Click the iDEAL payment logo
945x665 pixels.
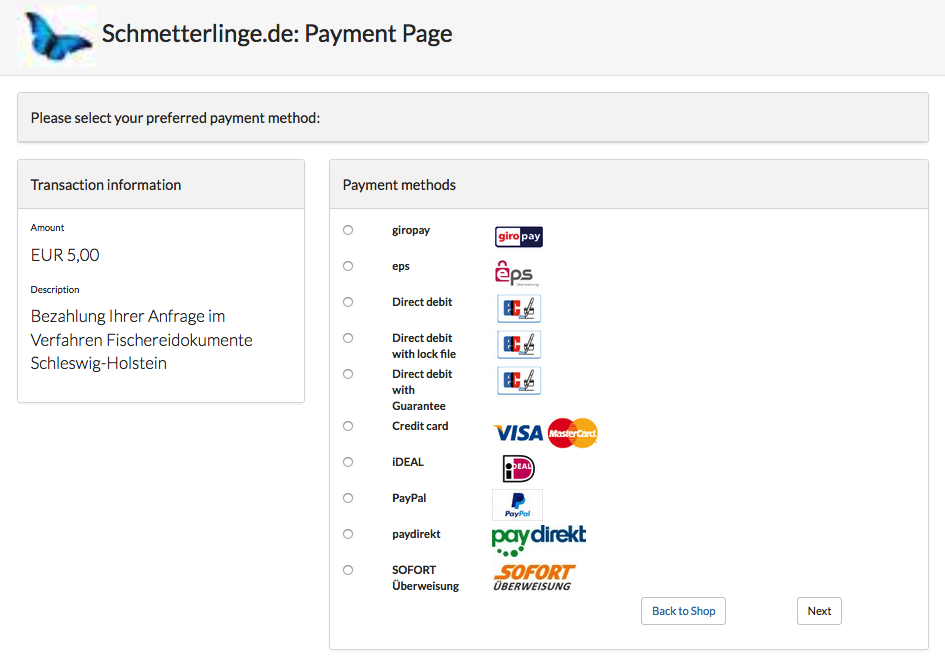pyautogui.click(x=518, y=468)
